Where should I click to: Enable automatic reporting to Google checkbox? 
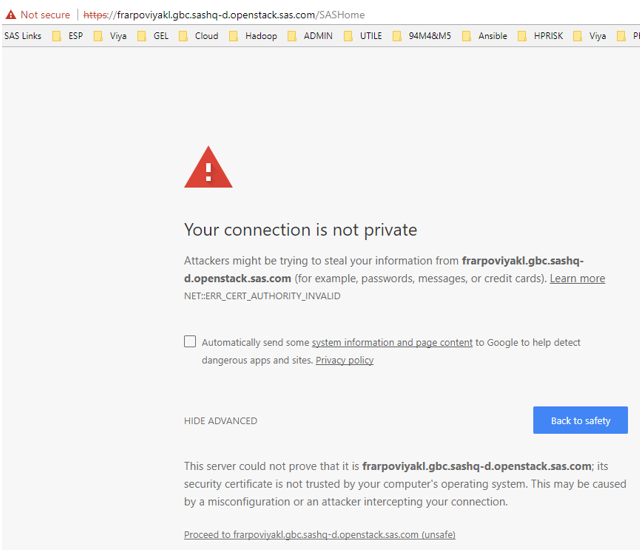(x=190, y=342)
